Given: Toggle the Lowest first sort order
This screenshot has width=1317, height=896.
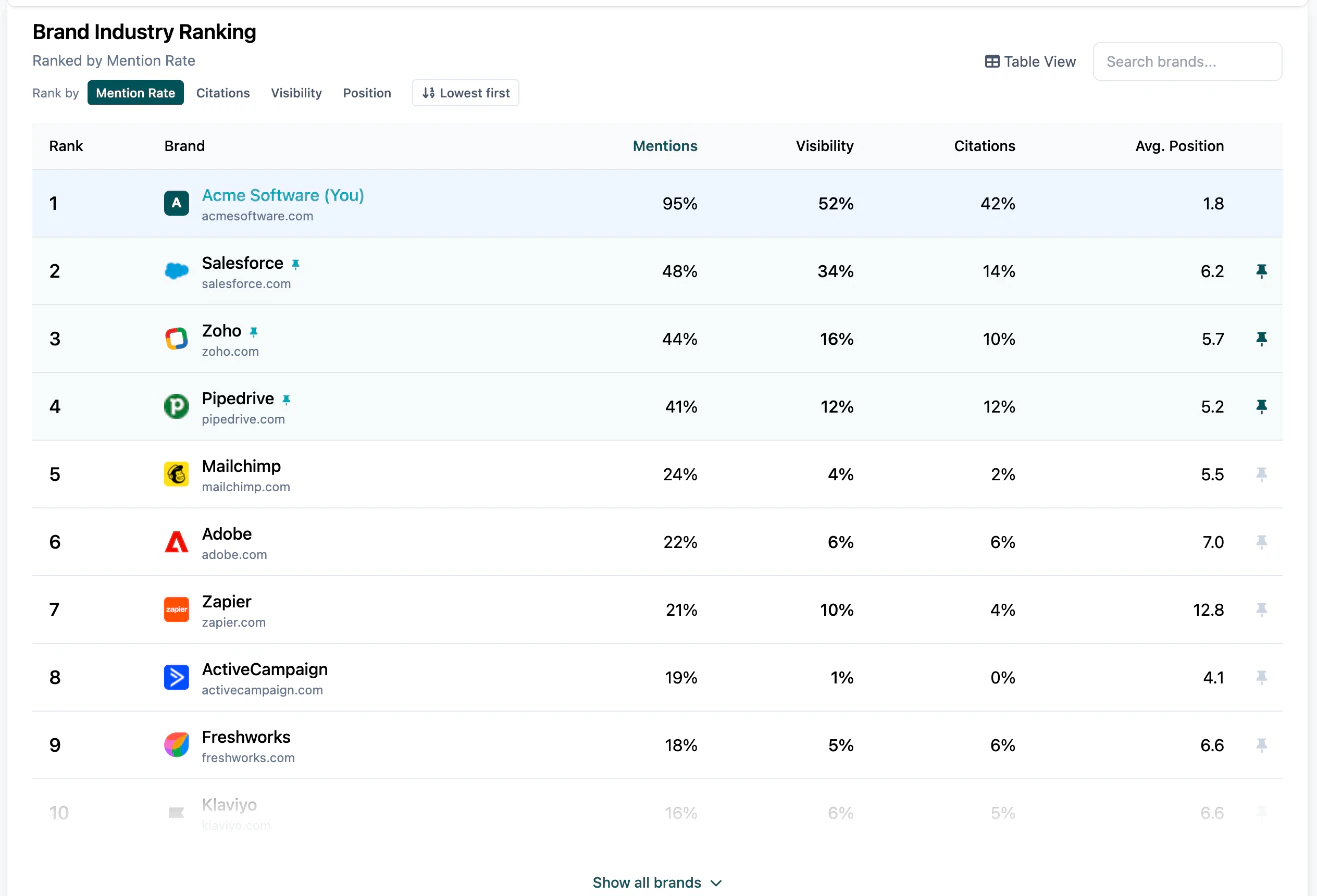Looking at the screenshot, I should tap(466, 93).
